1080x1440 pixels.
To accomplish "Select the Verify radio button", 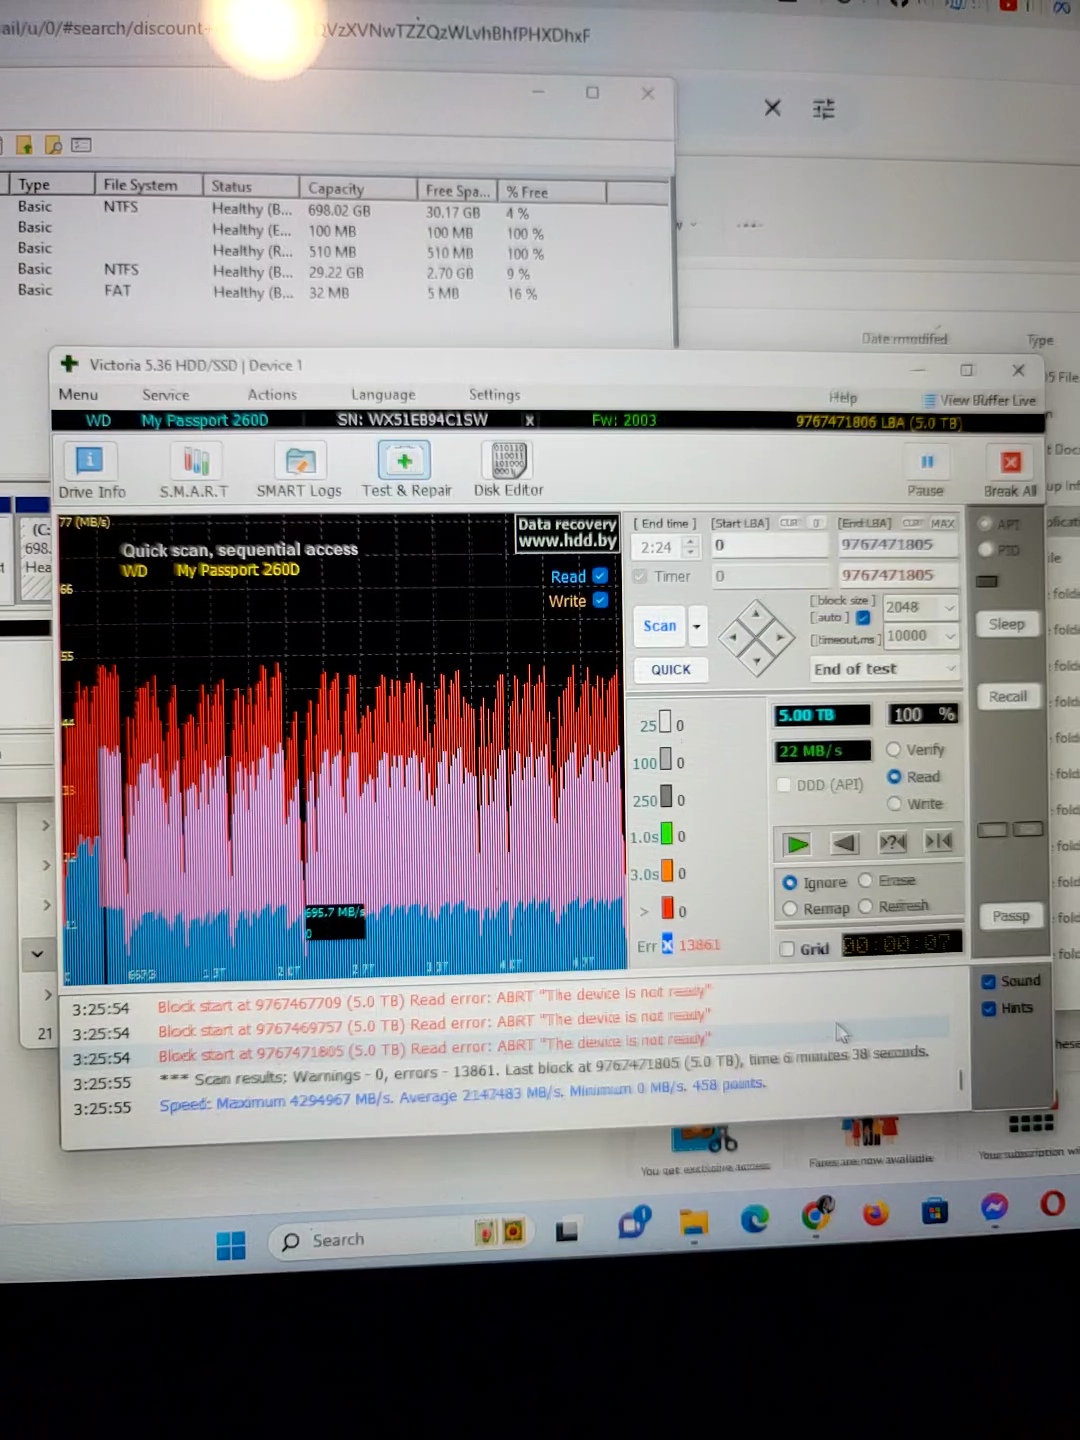I will (x=893, y=749).
